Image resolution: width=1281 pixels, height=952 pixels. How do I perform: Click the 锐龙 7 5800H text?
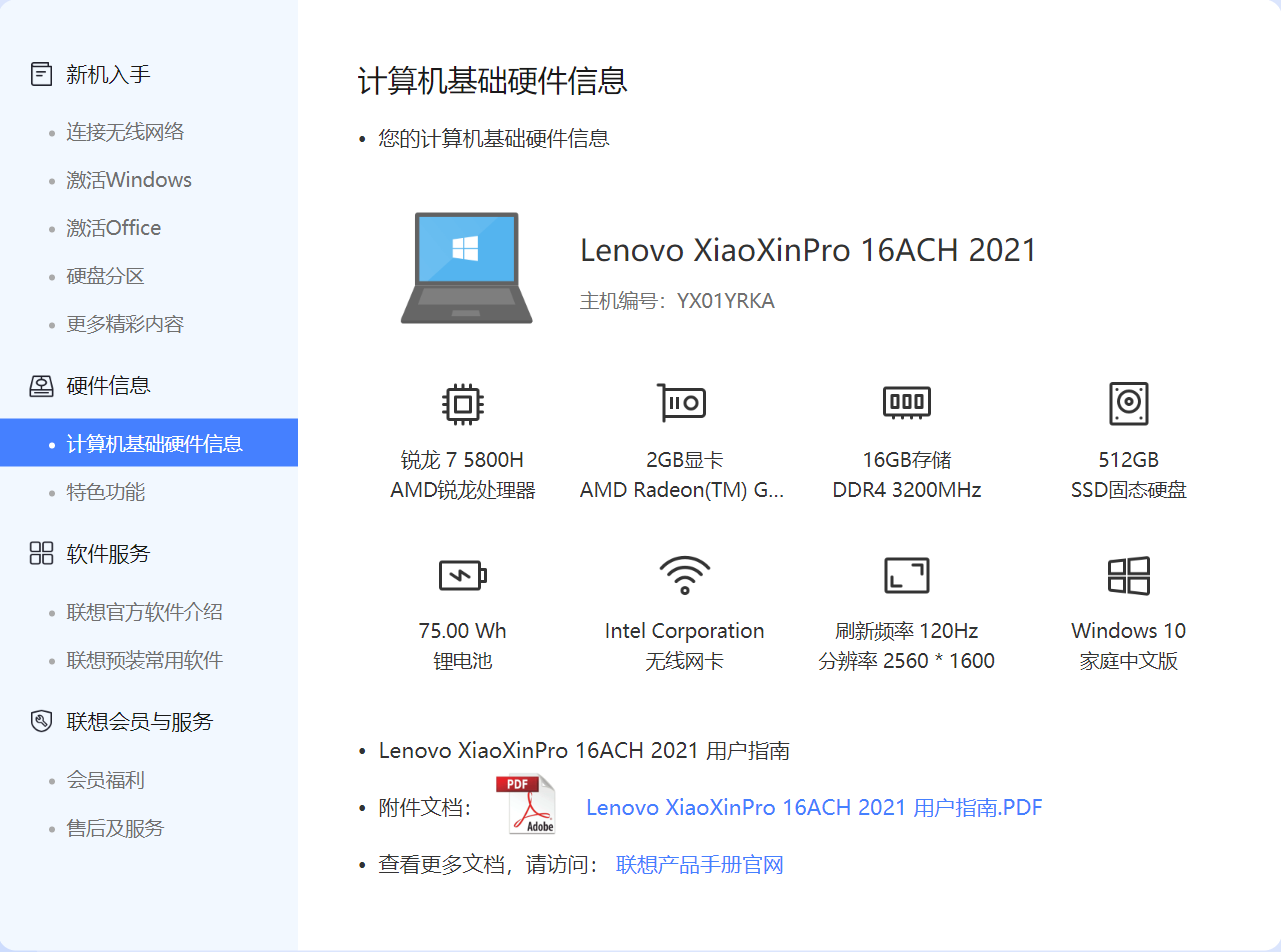click(462, 460)
